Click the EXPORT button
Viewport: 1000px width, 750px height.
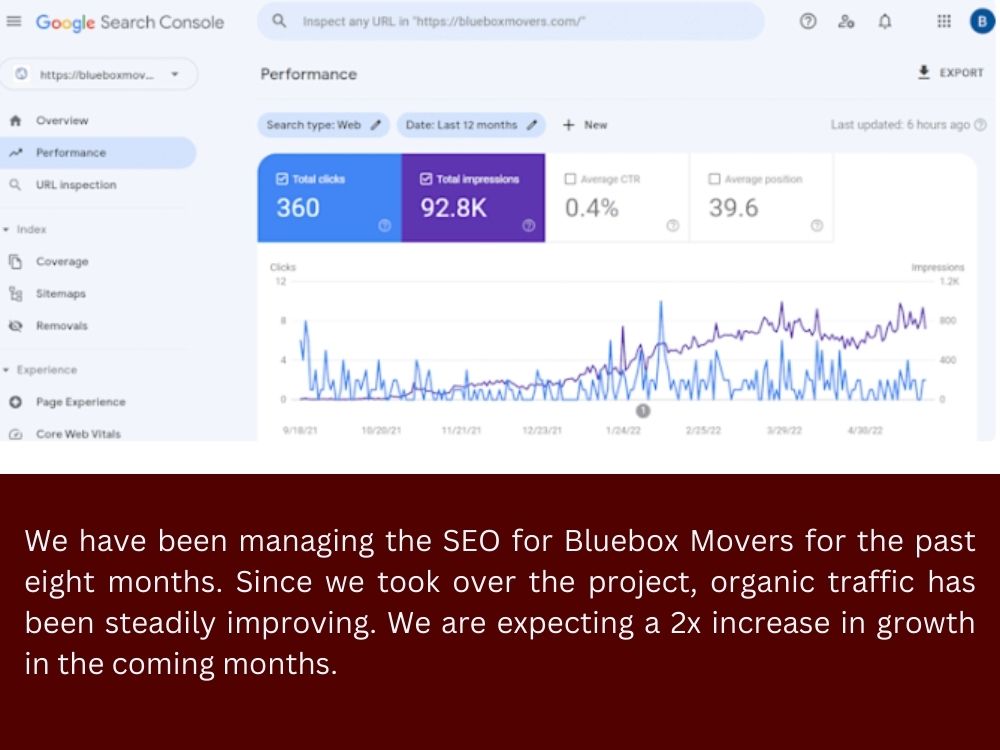point(950,73)
